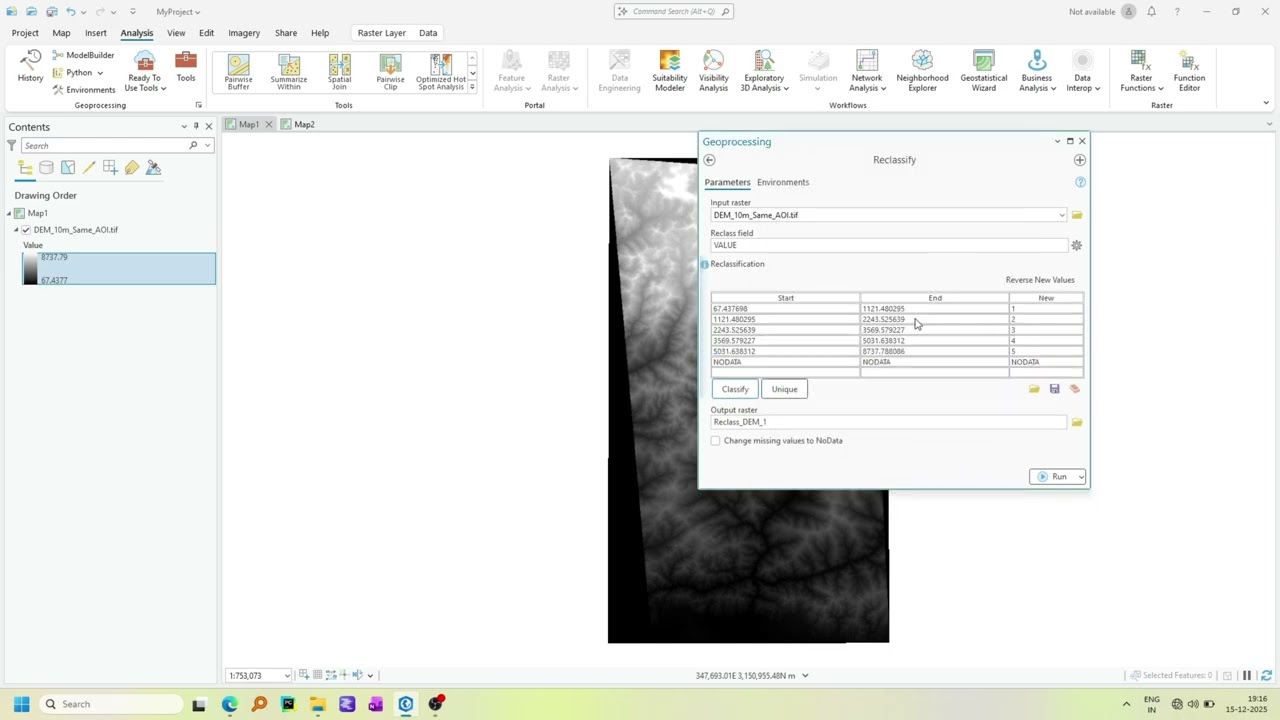The image size is (1280, 720).
Task: Select Optimized Hot Spot Analysis tool
Action: 441,72
